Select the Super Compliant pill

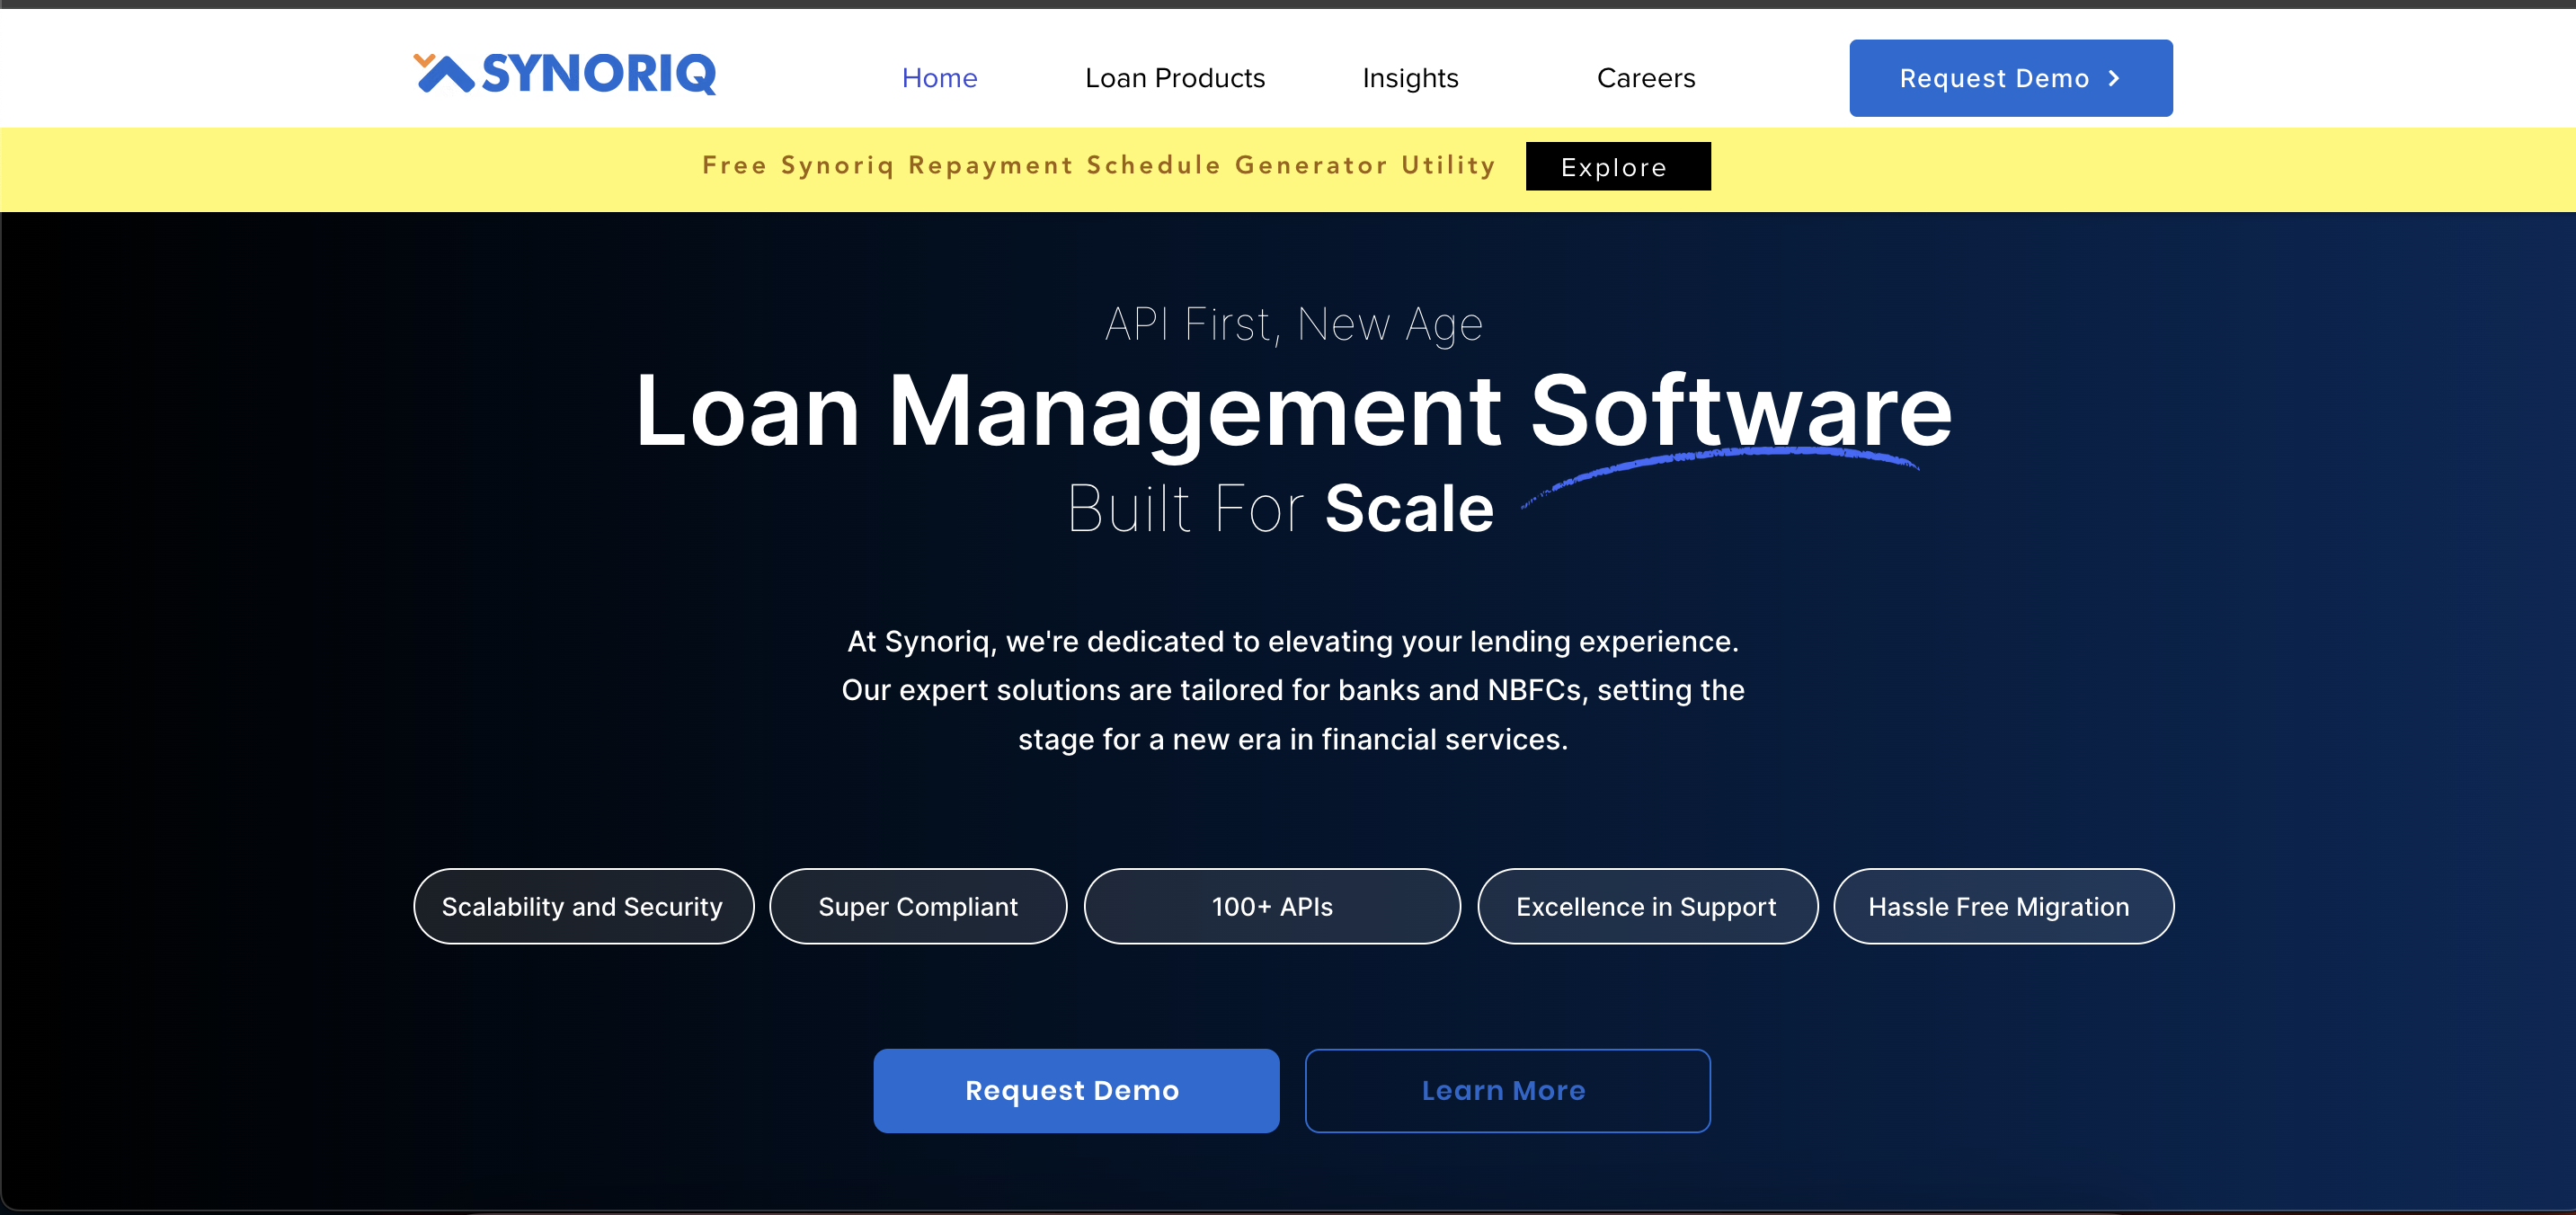click(x=917, y=906)
